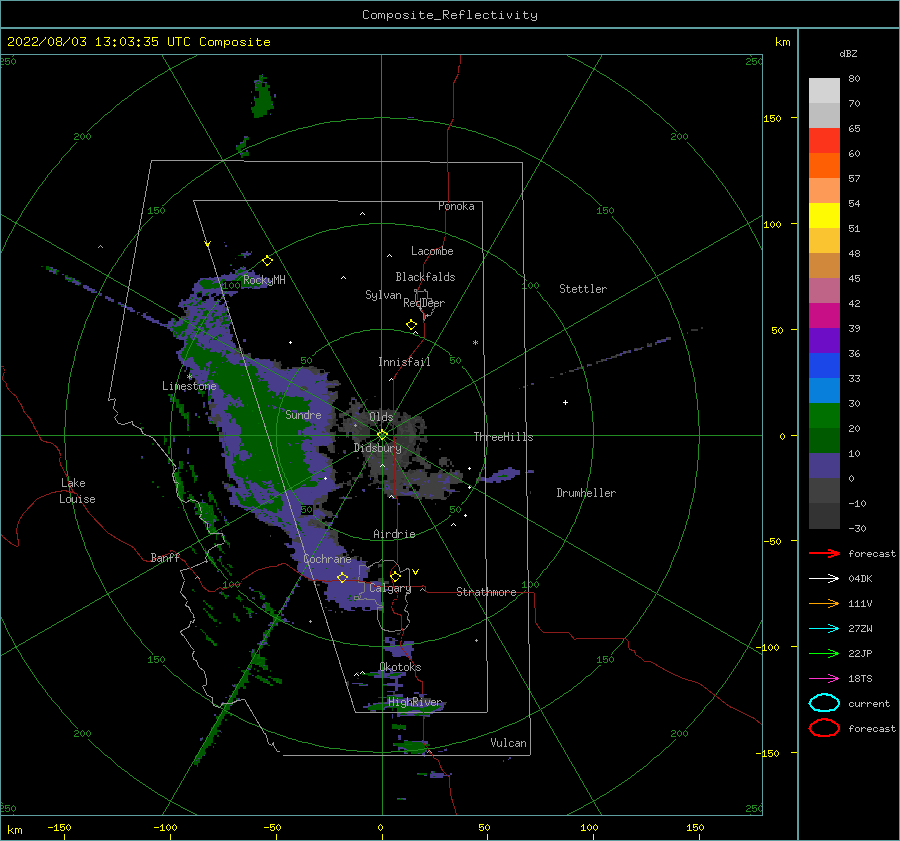Select the light gray 80 dBZ swatch
The width and height of the screenshot is (900, 841).
click(x=824, y=91)
